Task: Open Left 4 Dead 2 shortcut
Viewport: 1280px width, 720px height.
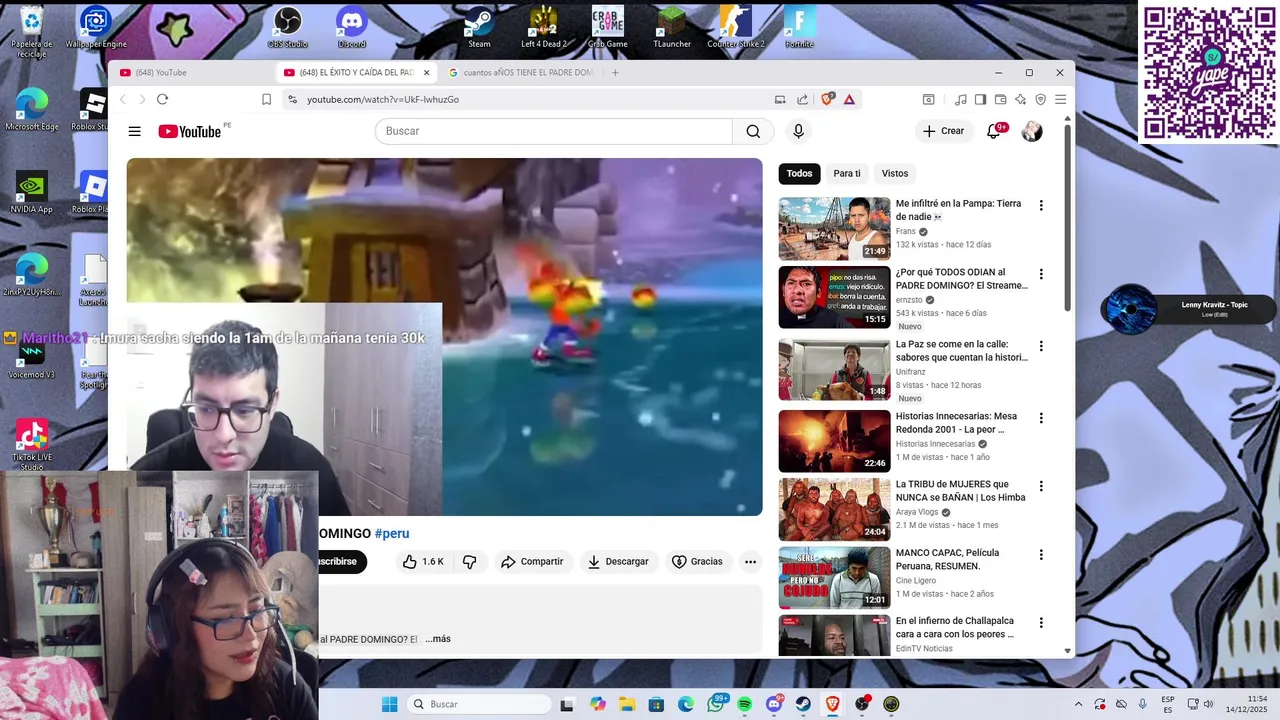Action: (543, 27)
